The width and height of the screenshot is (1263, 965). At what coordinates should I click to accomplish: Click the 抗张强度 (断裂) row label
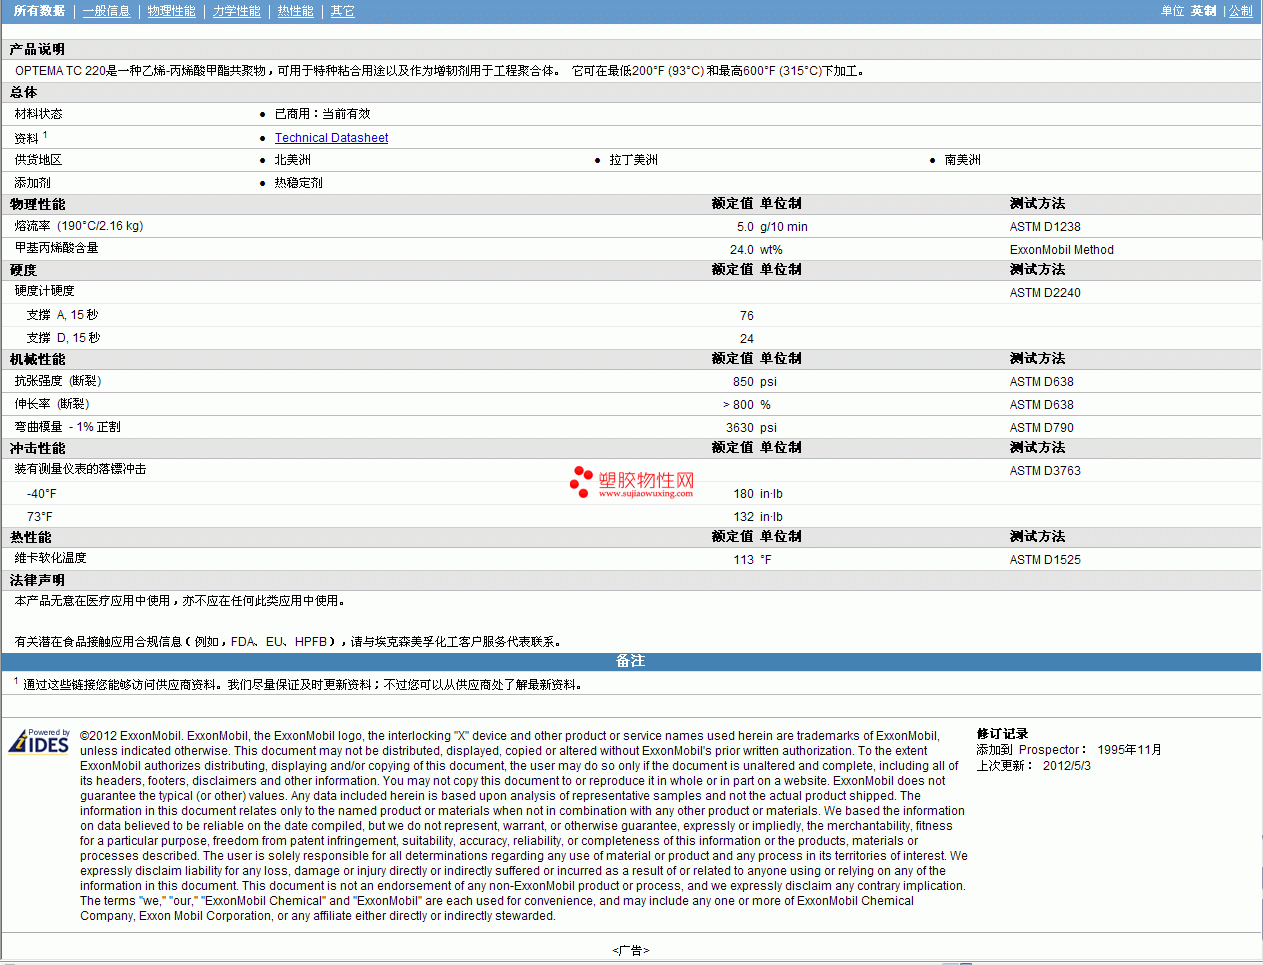pyautogui.click(x=57, y=381)
